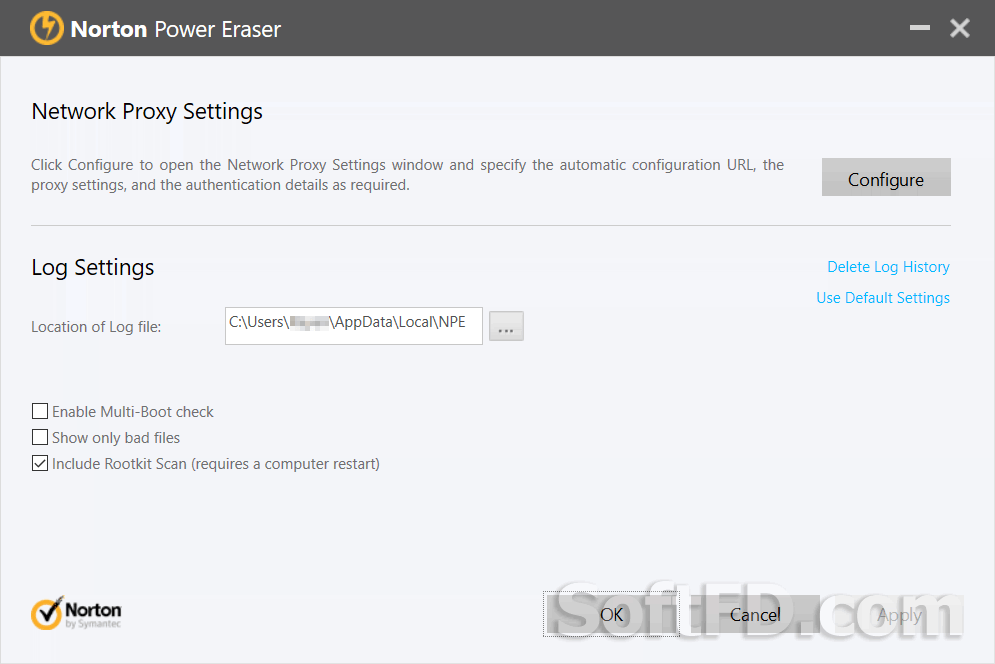Focus the Location of Log file field
The height and width of the screenshot is (664, 995).
353,326
